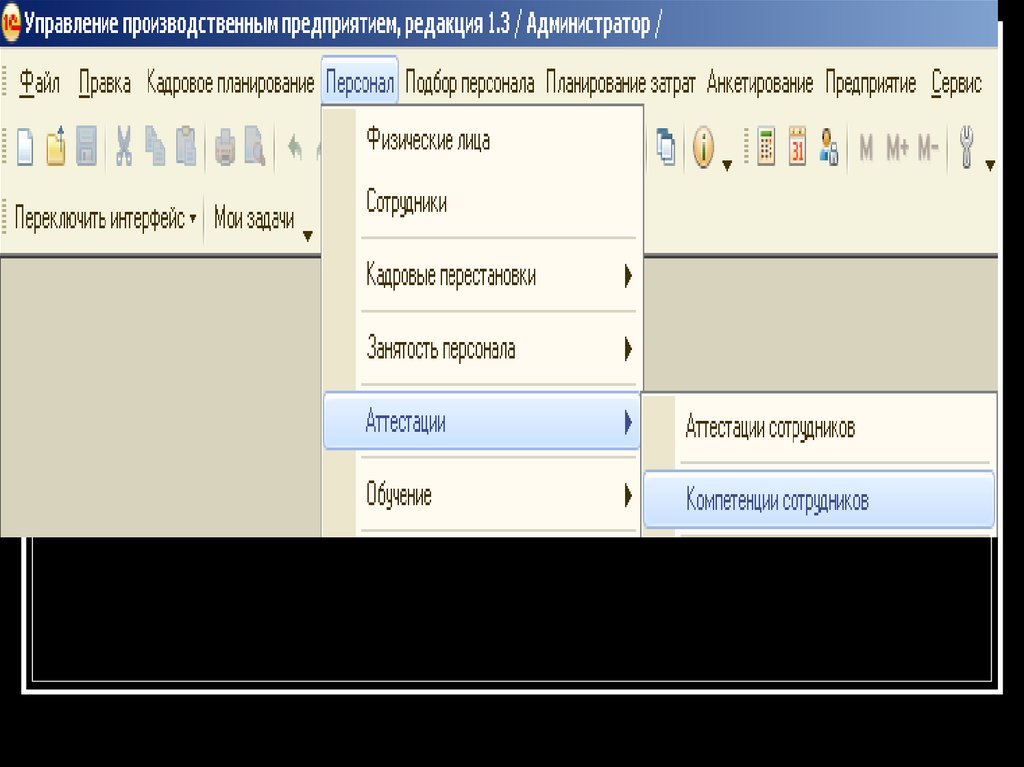This screenshot has height=767, width=1024.
Task: Click the M- memory subtract button
Action: [x=928, y=147]
